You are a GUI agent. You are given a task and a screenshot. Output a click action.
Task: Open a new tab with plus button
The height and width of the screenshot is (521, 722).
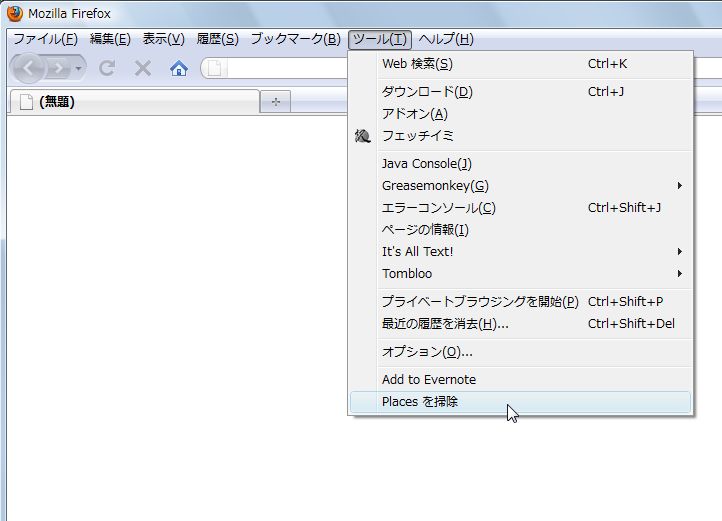[275, 102]
